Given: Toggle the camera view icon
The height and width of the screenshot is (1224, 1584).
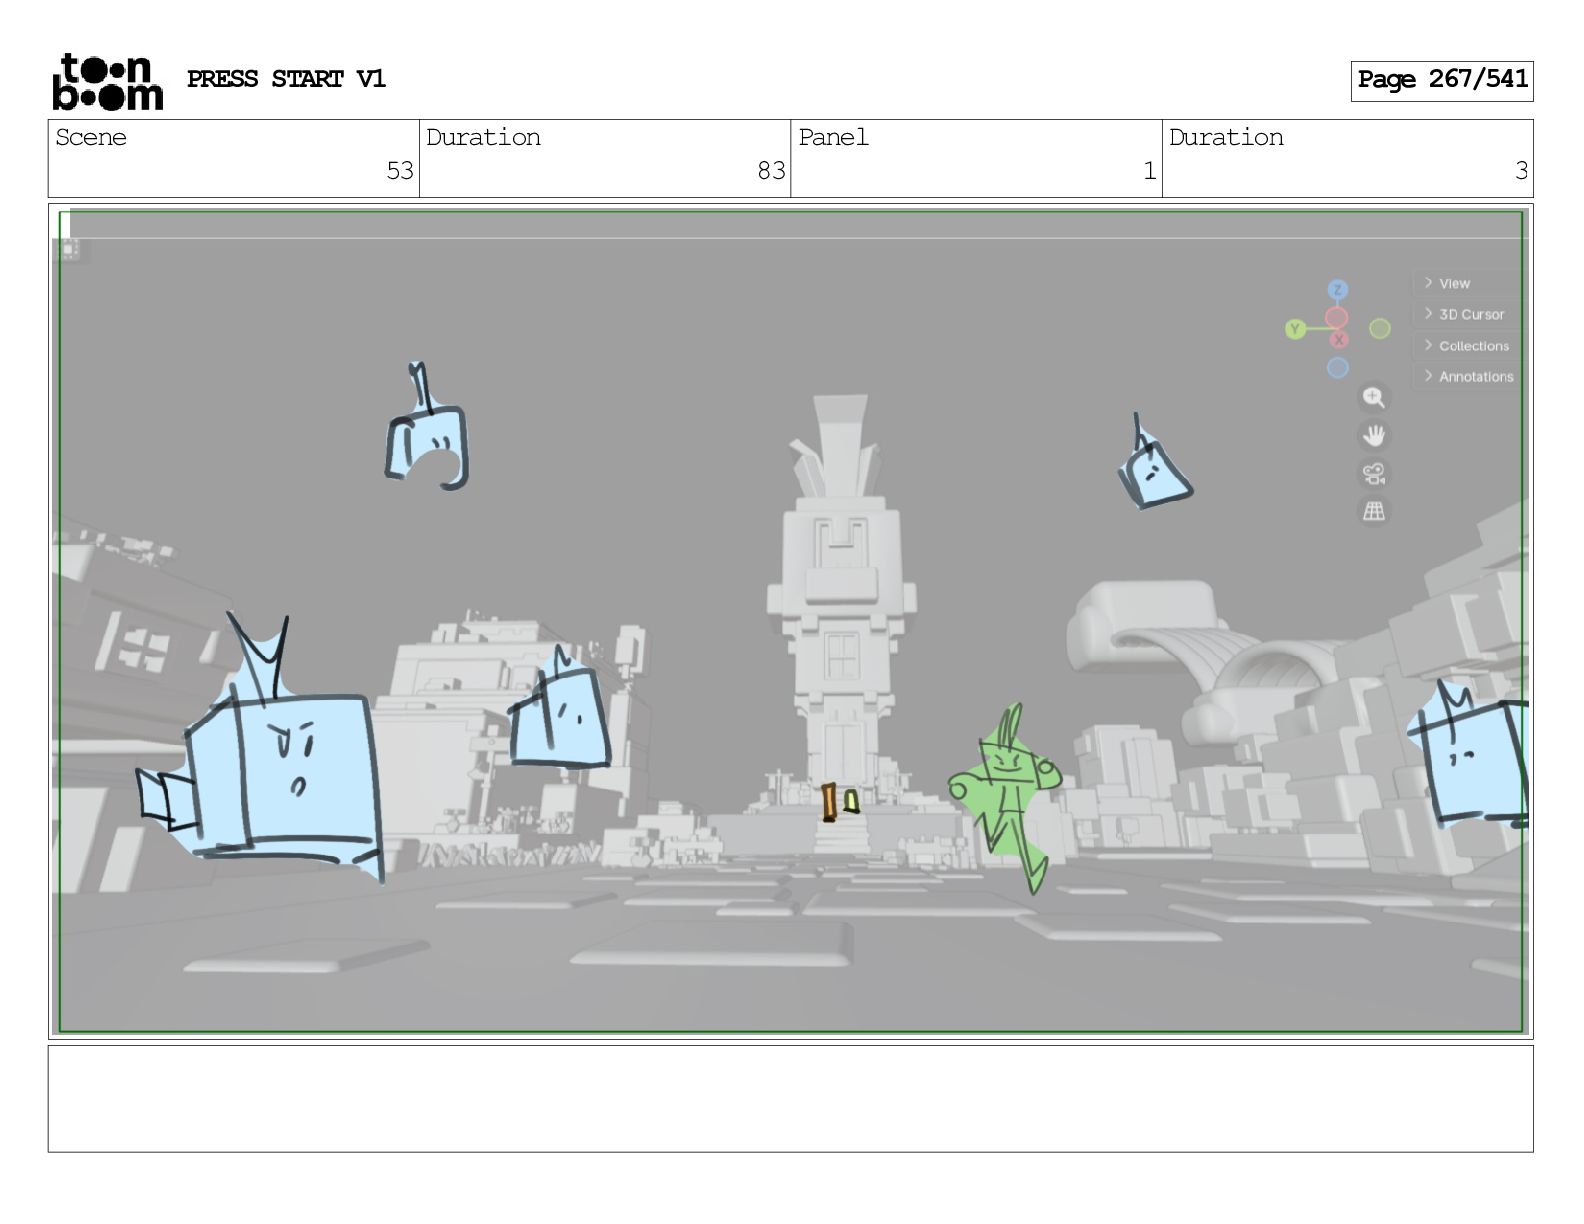Looking at the screenshot, I should (x=1374, y=473).
